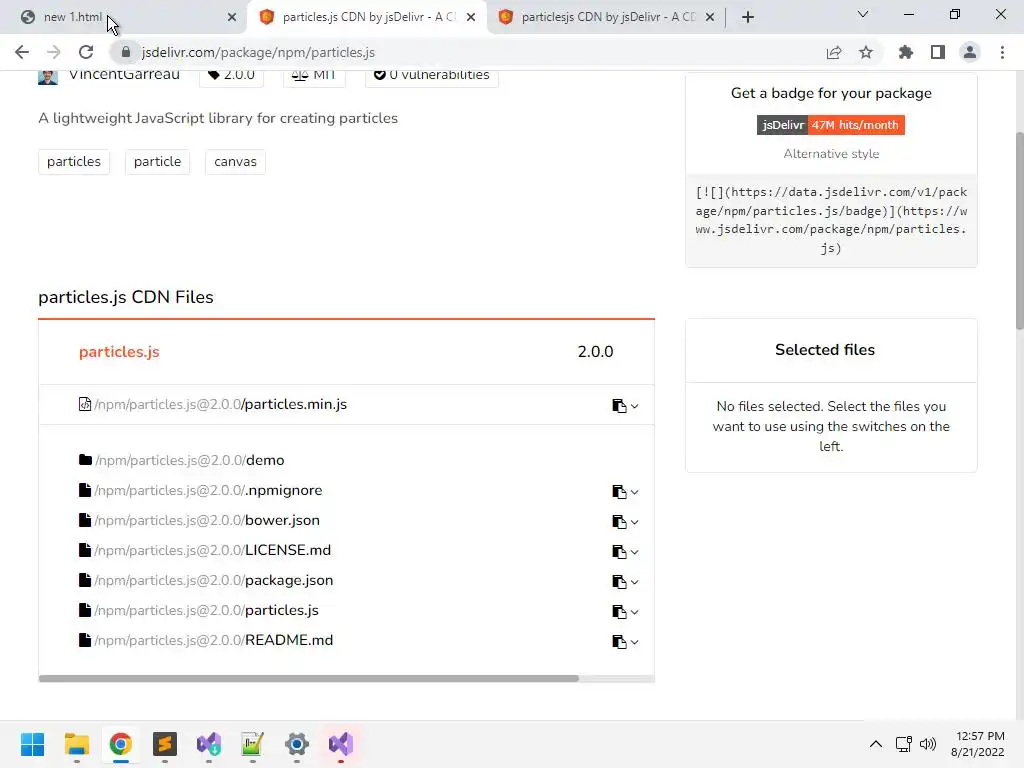Open VincentGarreau author link
Screen dimensions: 1024x768
(124, 74)
